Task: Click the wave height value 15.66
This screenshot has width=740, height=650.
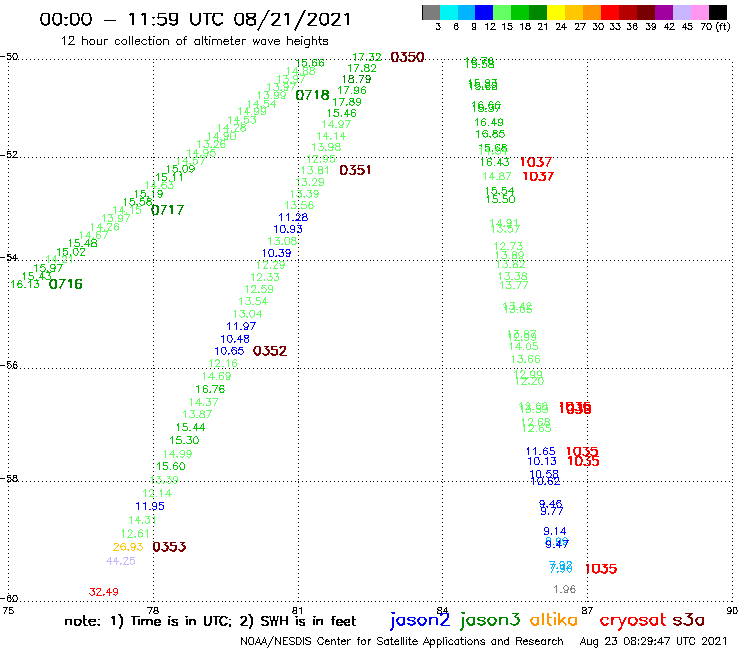Action: pos(310,63)
